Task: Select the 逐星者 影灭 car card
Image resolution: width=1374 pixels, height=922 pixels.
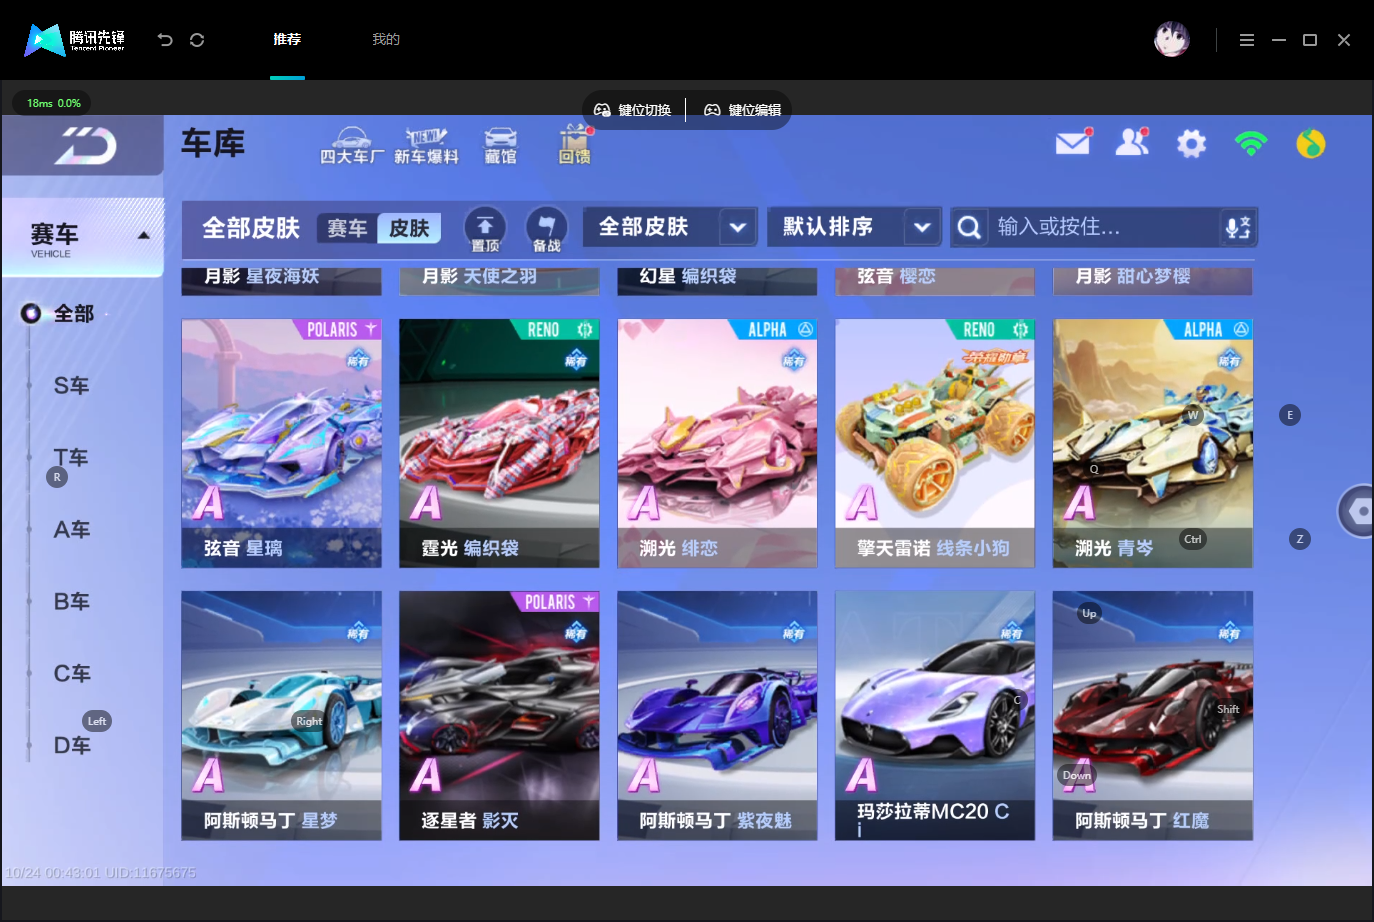Action: (x=499, y=716)
